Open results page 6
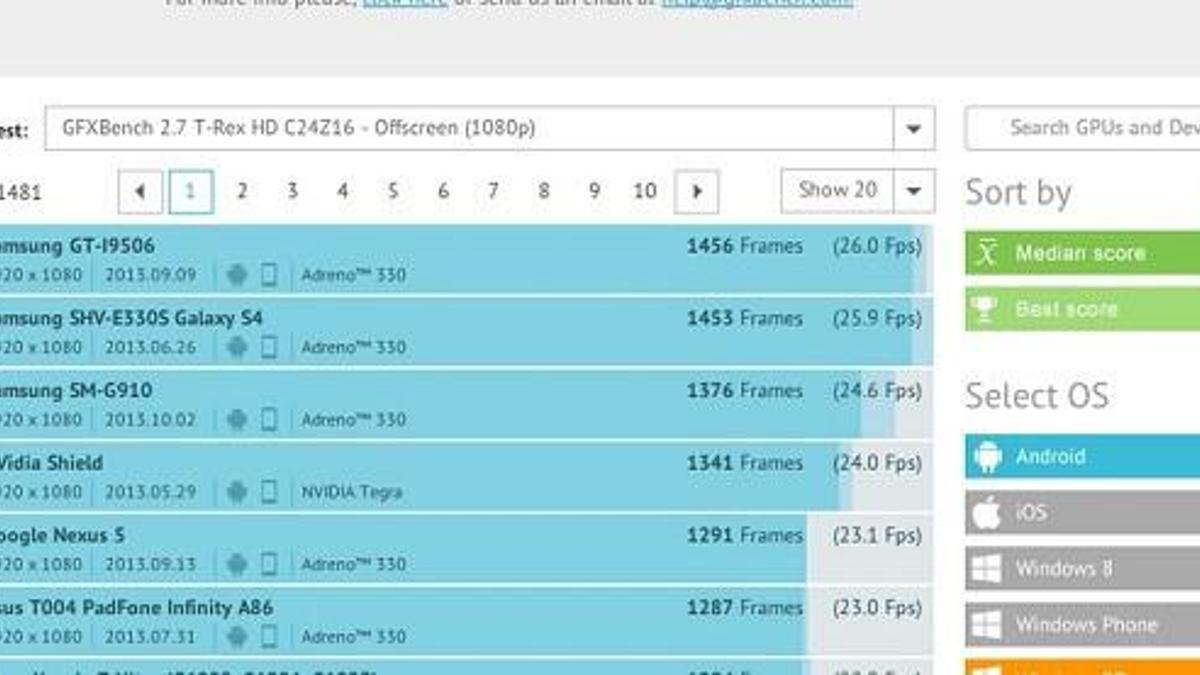The height and width of the screenshot is (675, 1200). (x=443, y=191)
